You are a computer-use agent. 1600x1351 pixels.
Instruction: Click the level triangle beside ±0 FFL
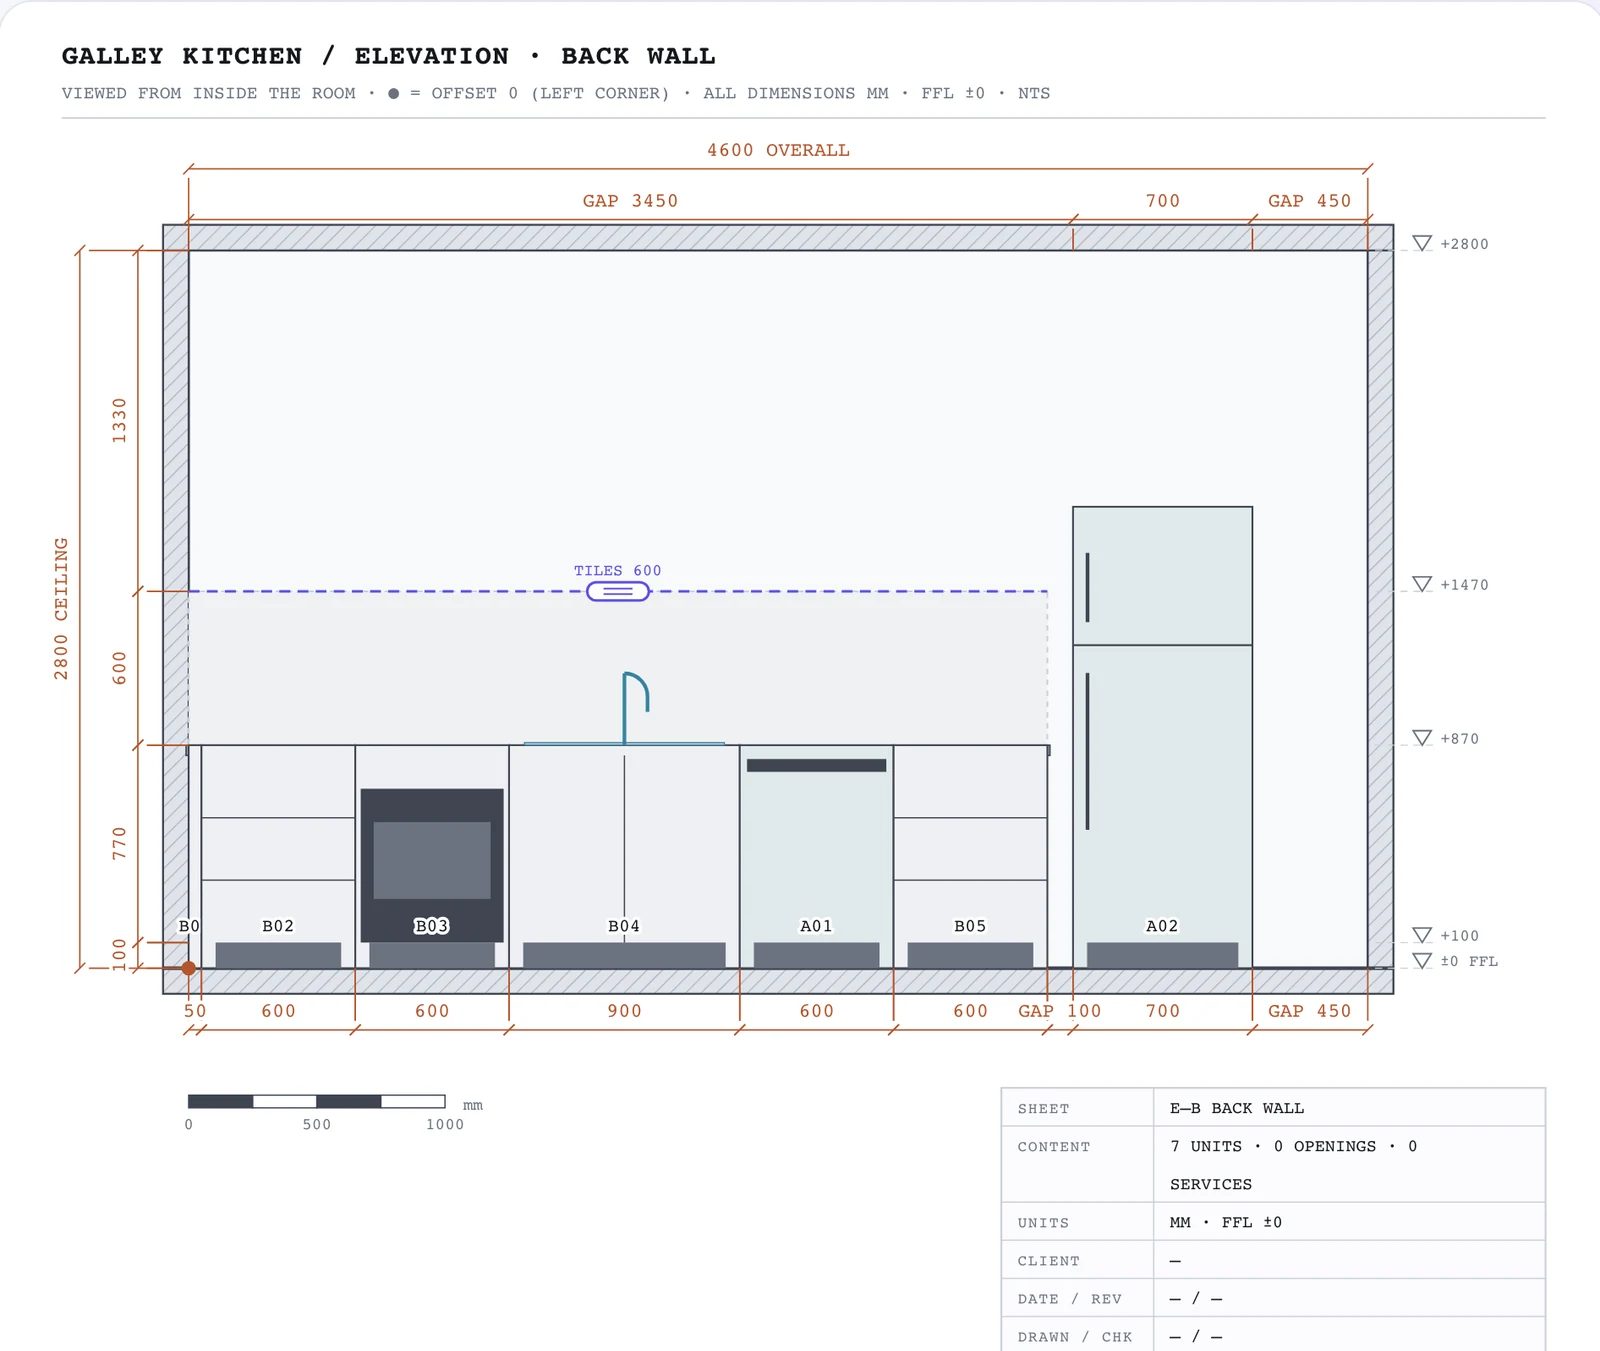[x=1422, y=960]
